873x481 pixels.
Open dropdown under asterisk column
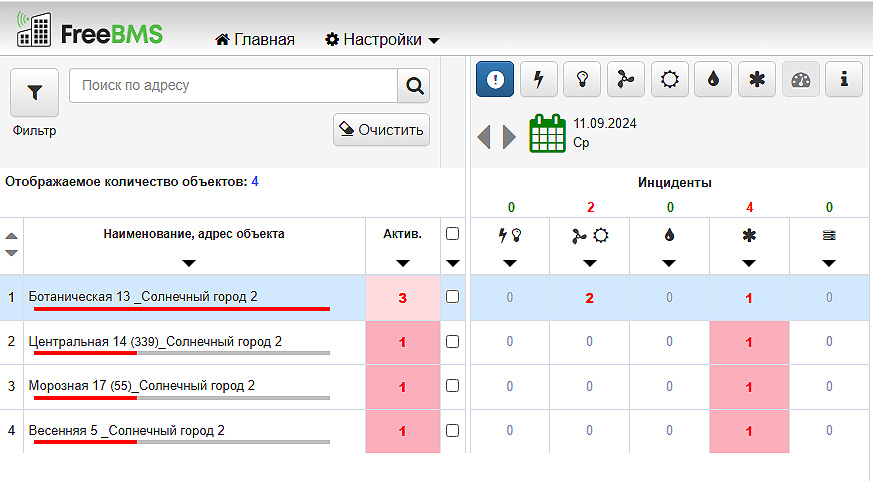(x=749, y=263)
